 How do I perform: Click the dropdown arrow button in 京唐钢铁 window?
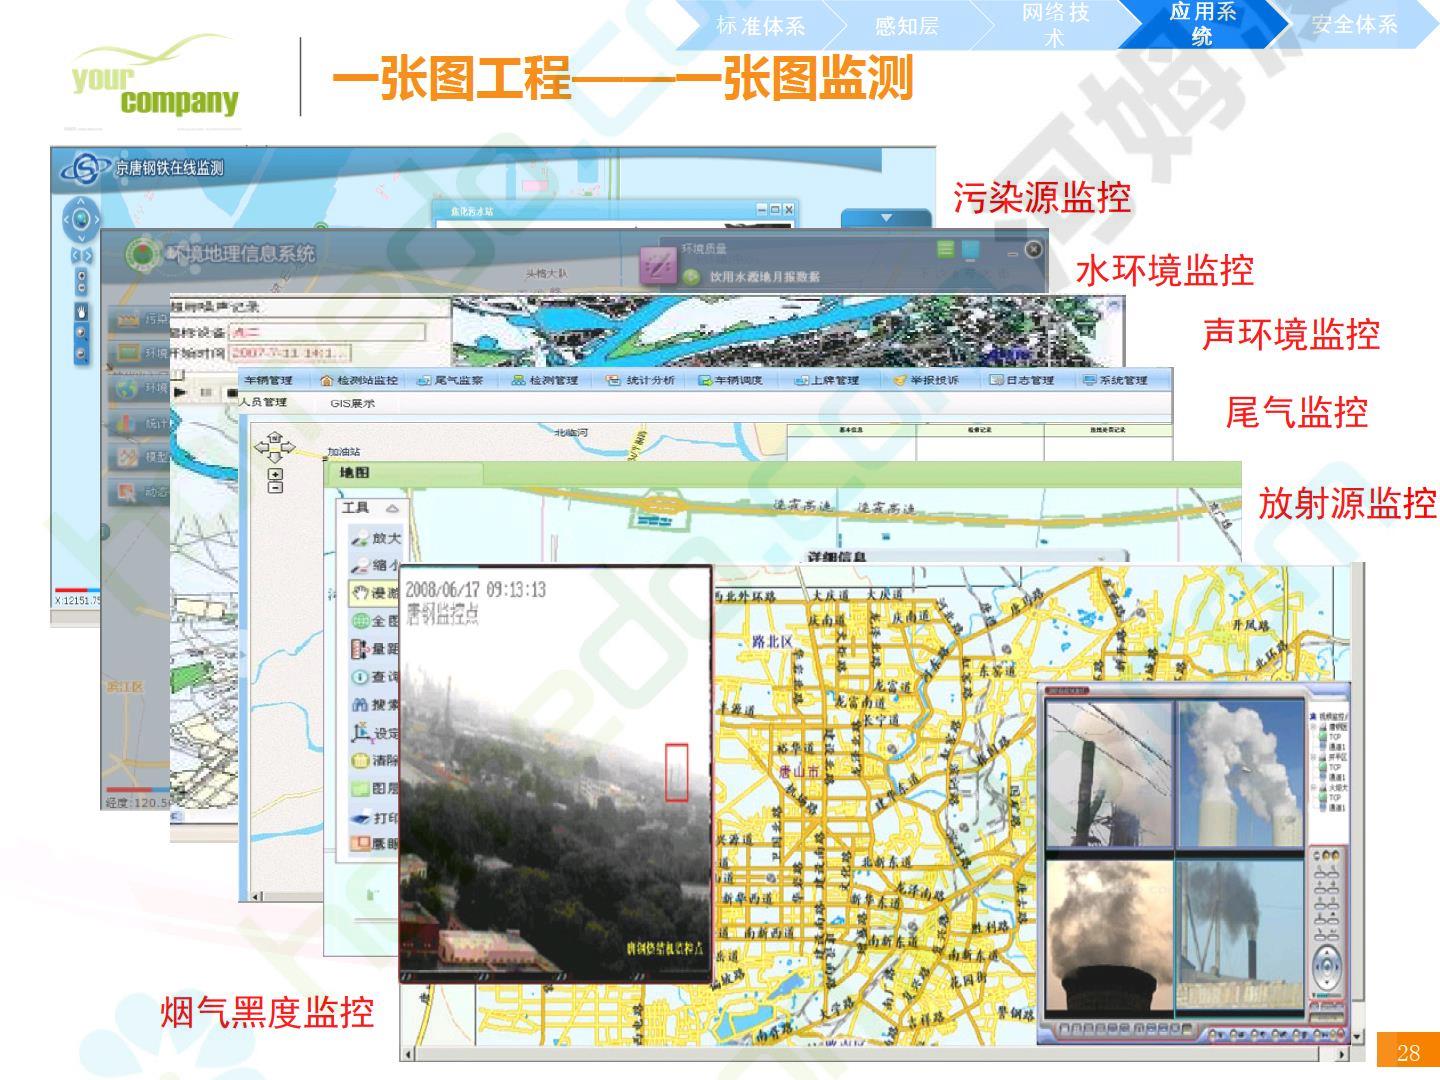[885, 217]
